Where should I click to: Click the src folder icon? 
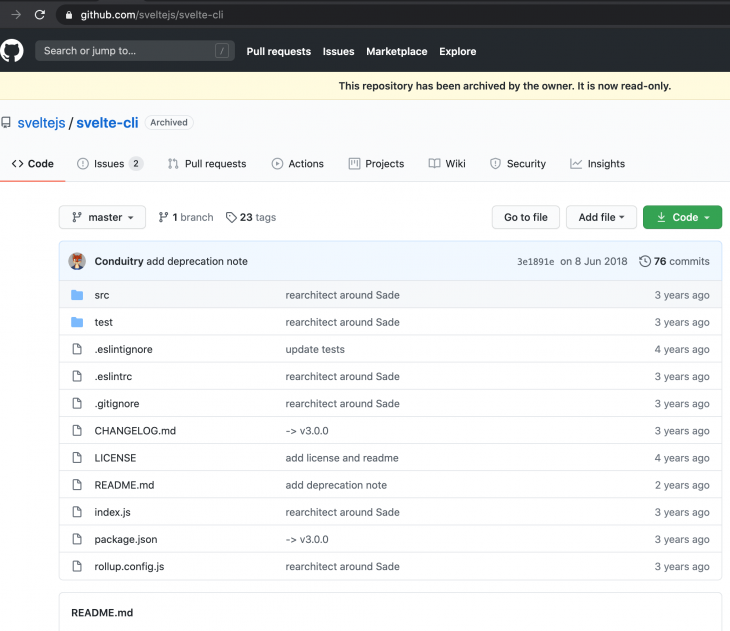[77, 295]
